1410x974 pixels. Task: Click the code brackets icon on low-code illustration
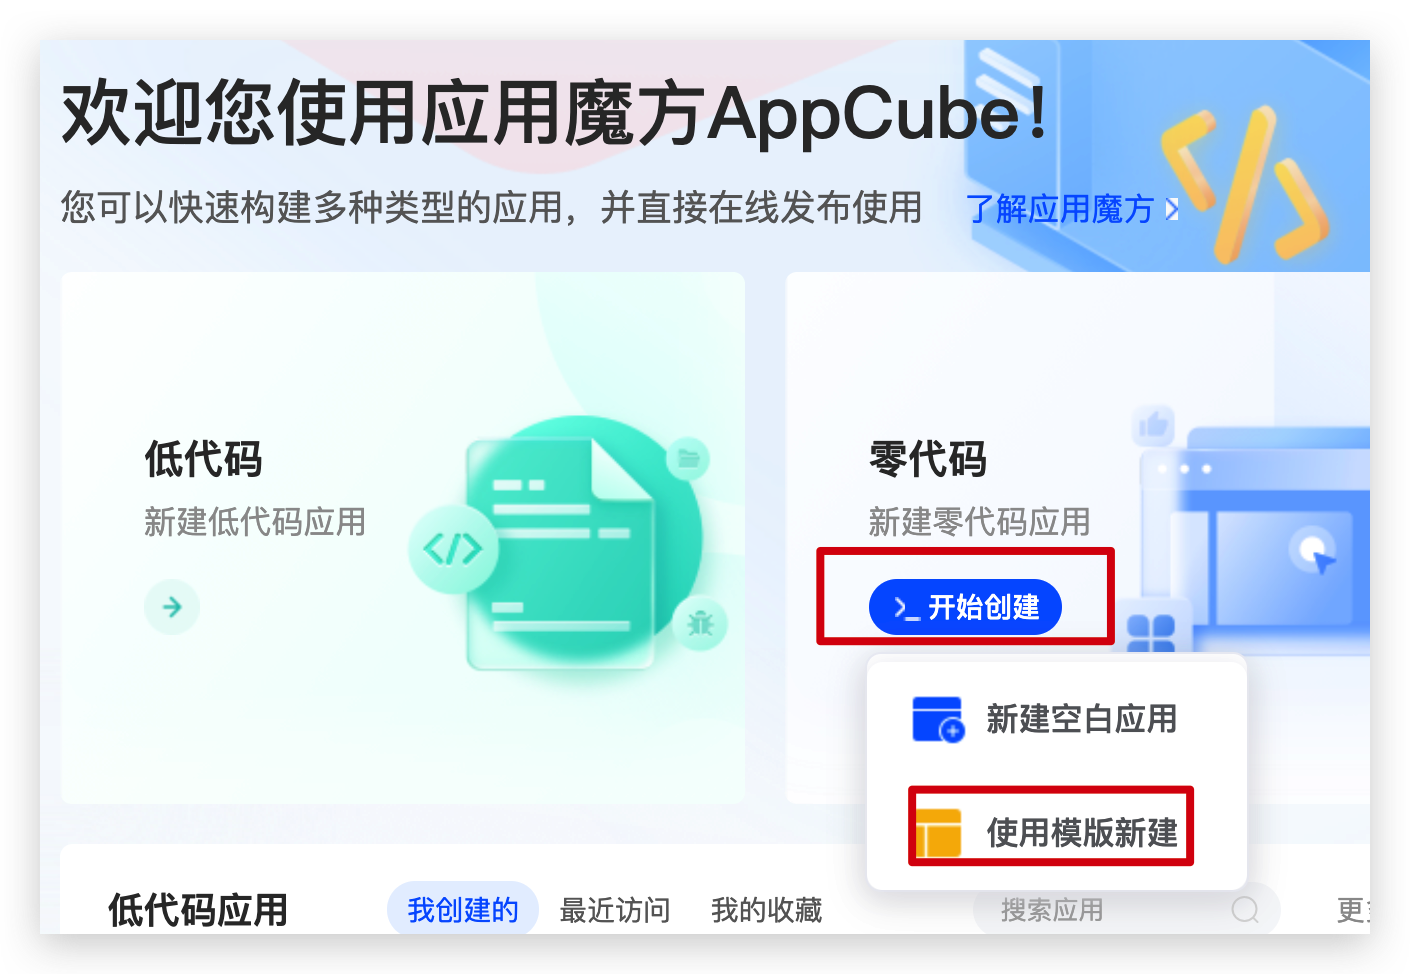click(x=453, y=549)
